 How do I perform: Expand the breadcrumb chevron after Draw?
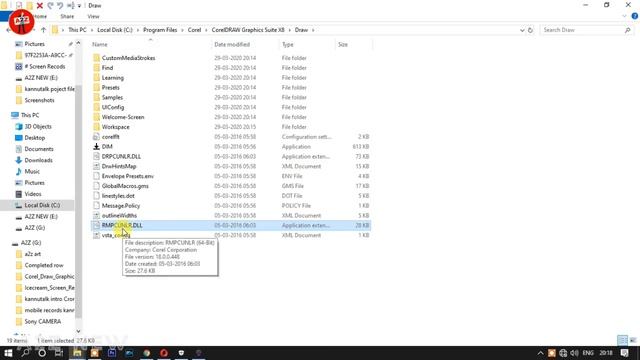pos(313,30)
